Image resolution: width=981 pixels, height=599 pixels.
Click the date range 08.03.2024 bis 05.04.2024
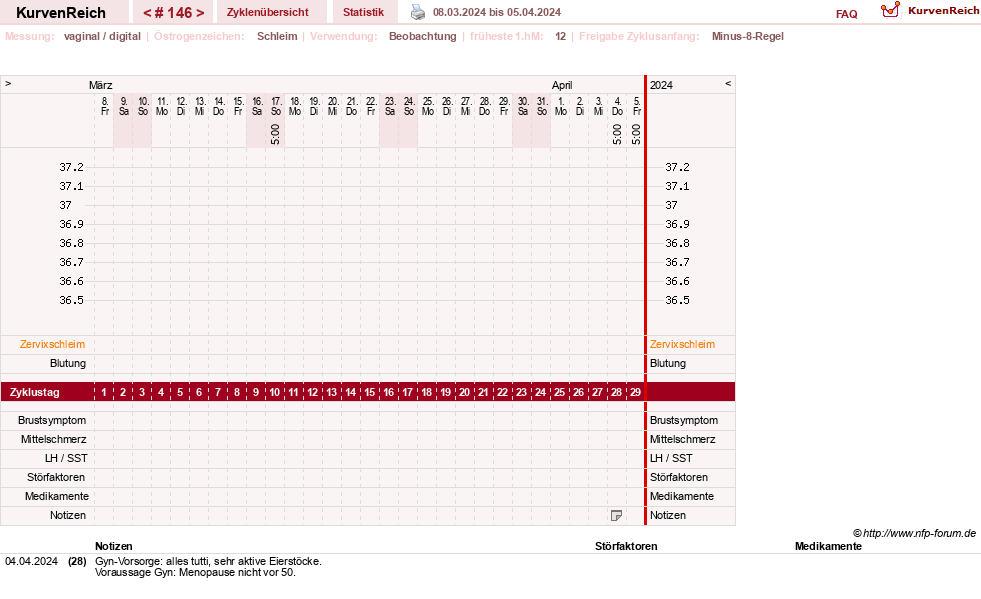(497, 12)
